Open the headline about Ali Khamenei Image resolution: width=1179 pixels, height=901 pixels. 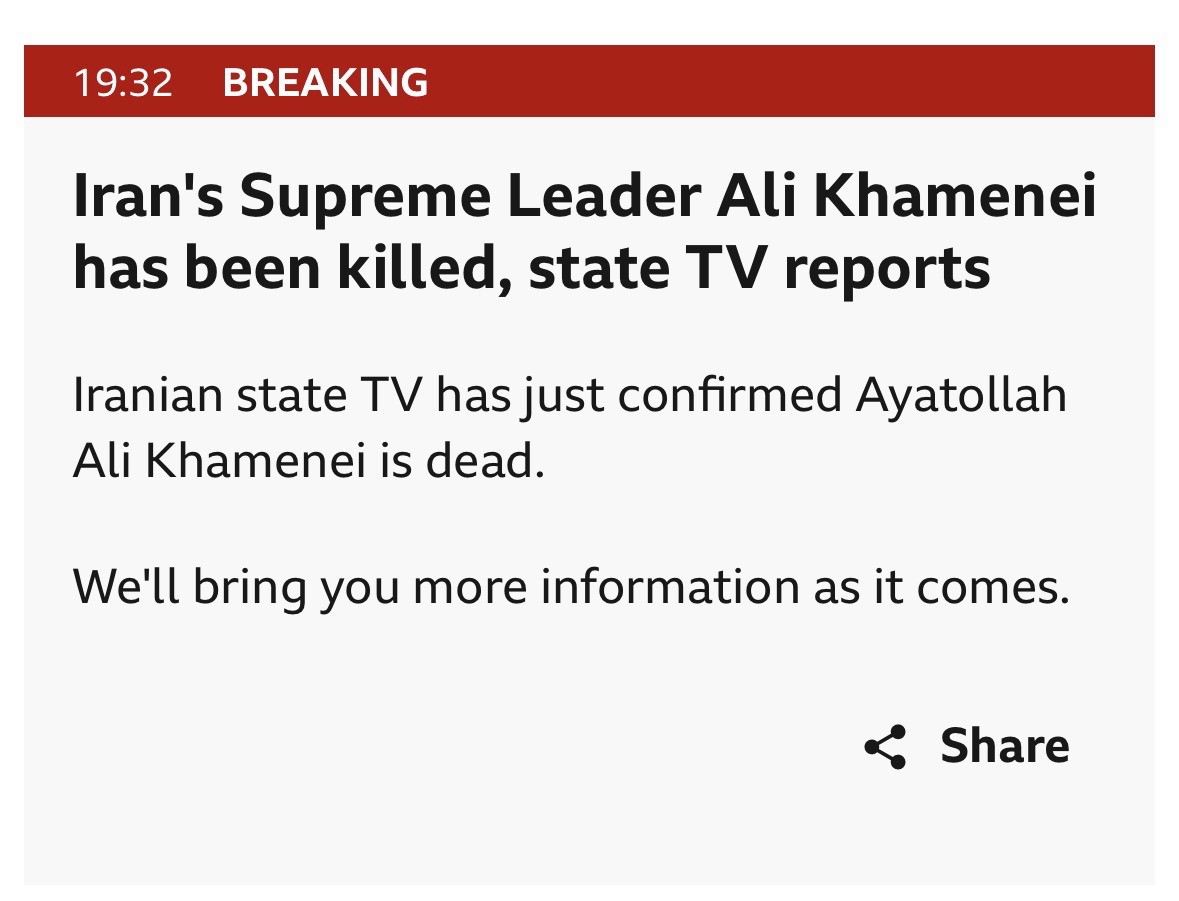tap(584, 232)
